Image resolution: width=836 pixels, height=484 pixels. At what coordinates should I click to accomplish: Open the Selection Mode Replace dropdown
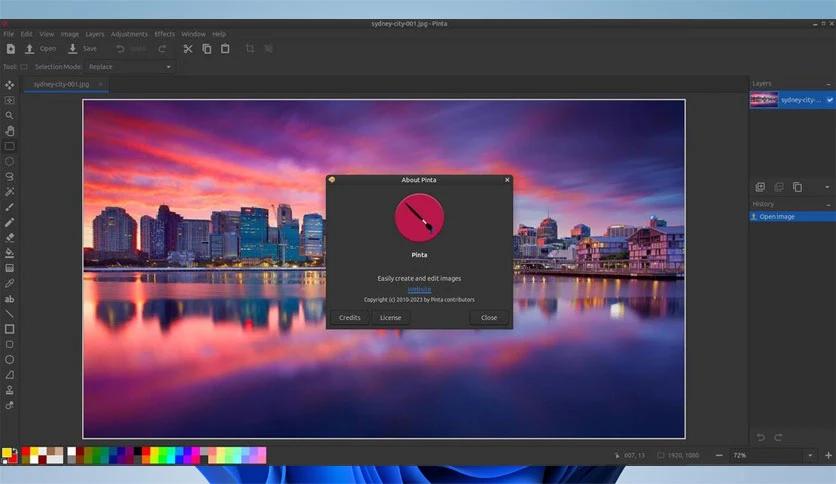click(x=130, y=67)
